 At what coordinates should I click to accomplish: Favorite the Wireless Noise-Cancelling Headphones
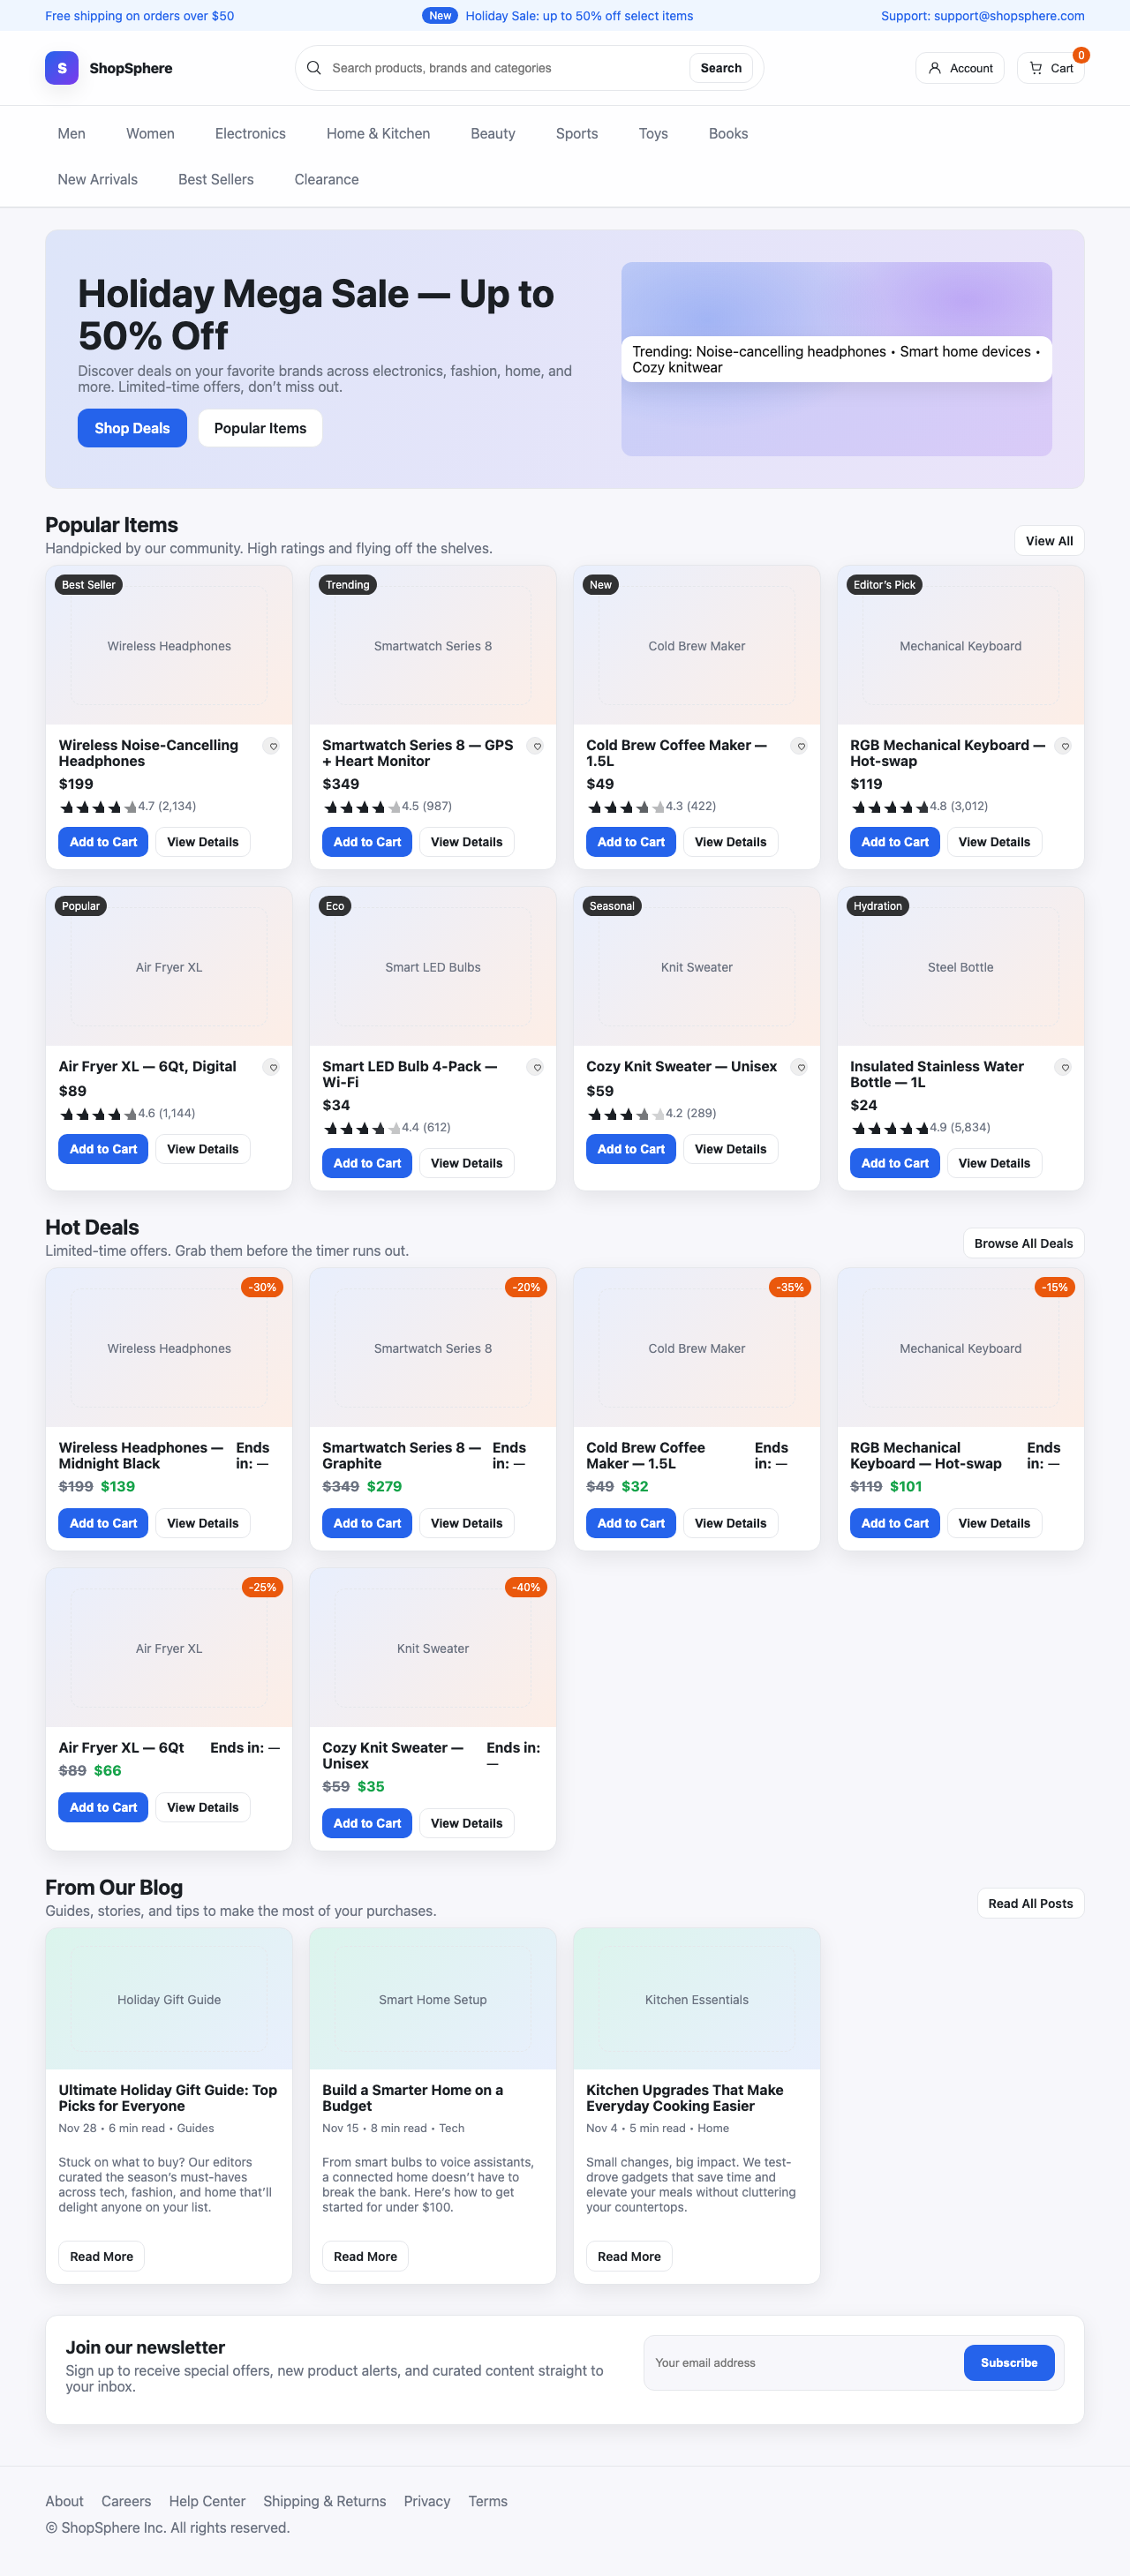pyautogui.click(x=272, y=746)
